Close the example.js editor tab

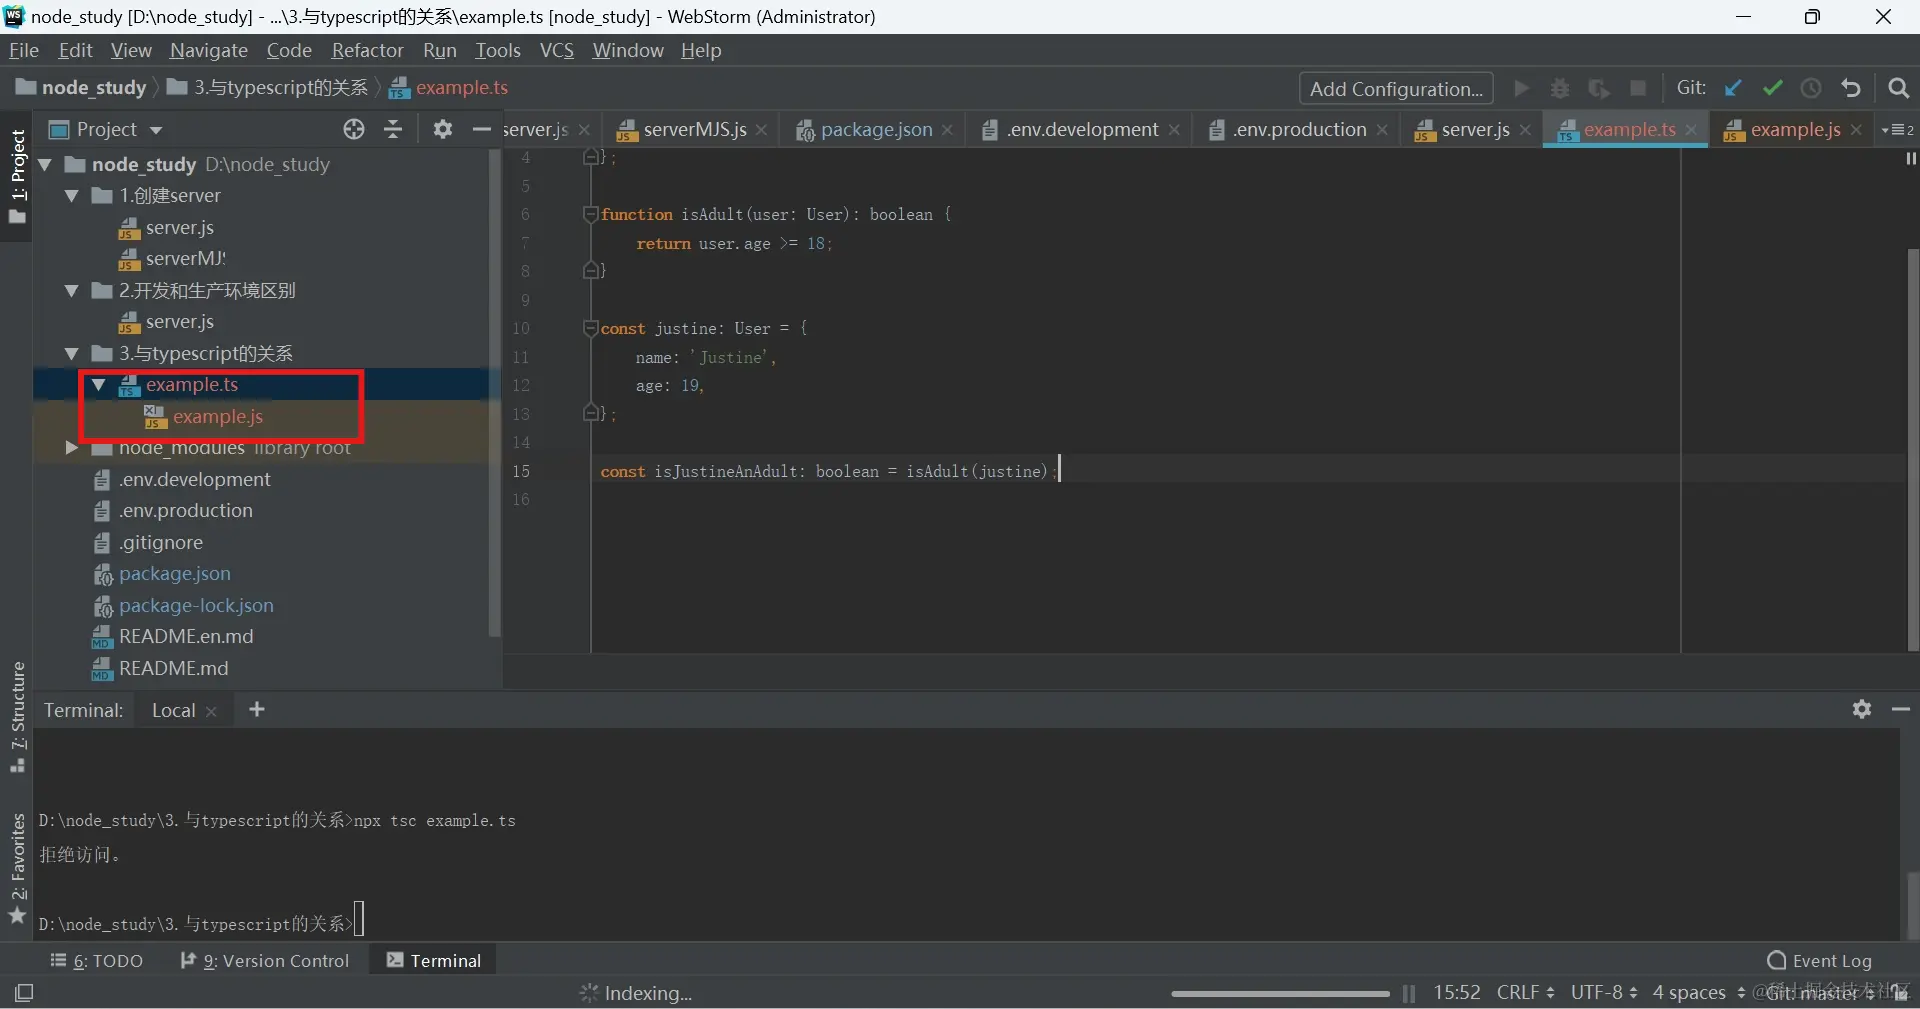1856,130
